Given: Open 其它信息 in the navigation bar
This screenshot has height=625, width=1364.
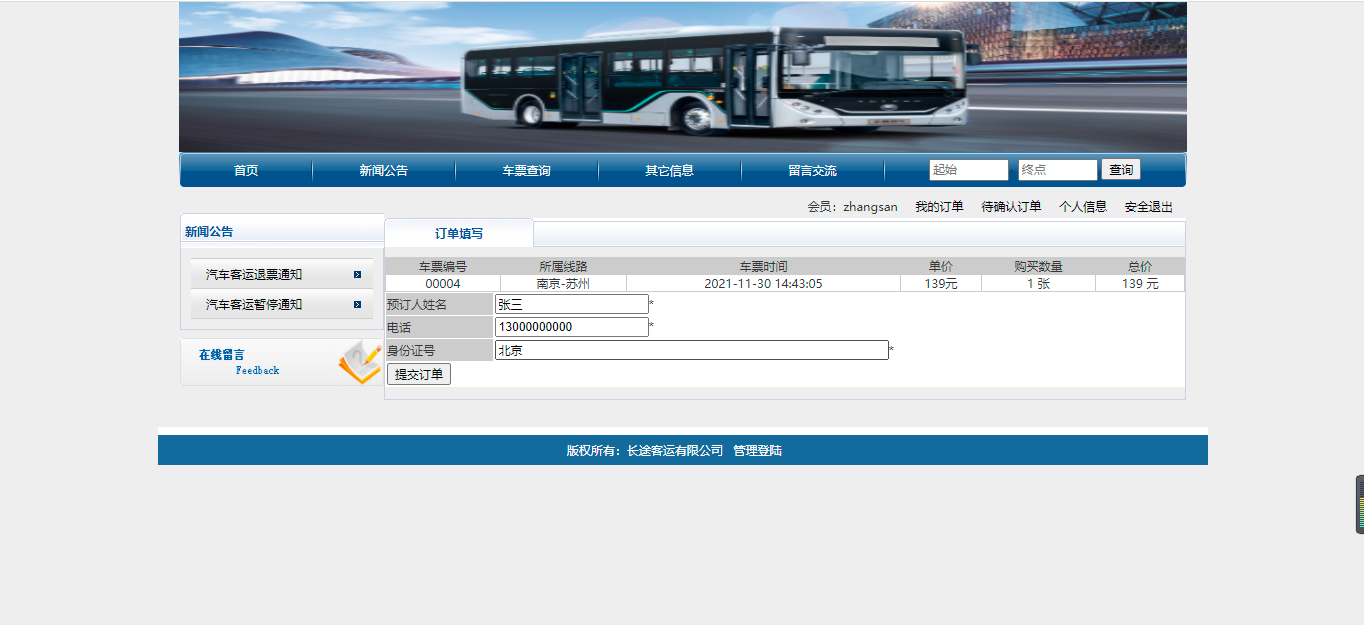Looking at the screenshot, I should 670,171.
